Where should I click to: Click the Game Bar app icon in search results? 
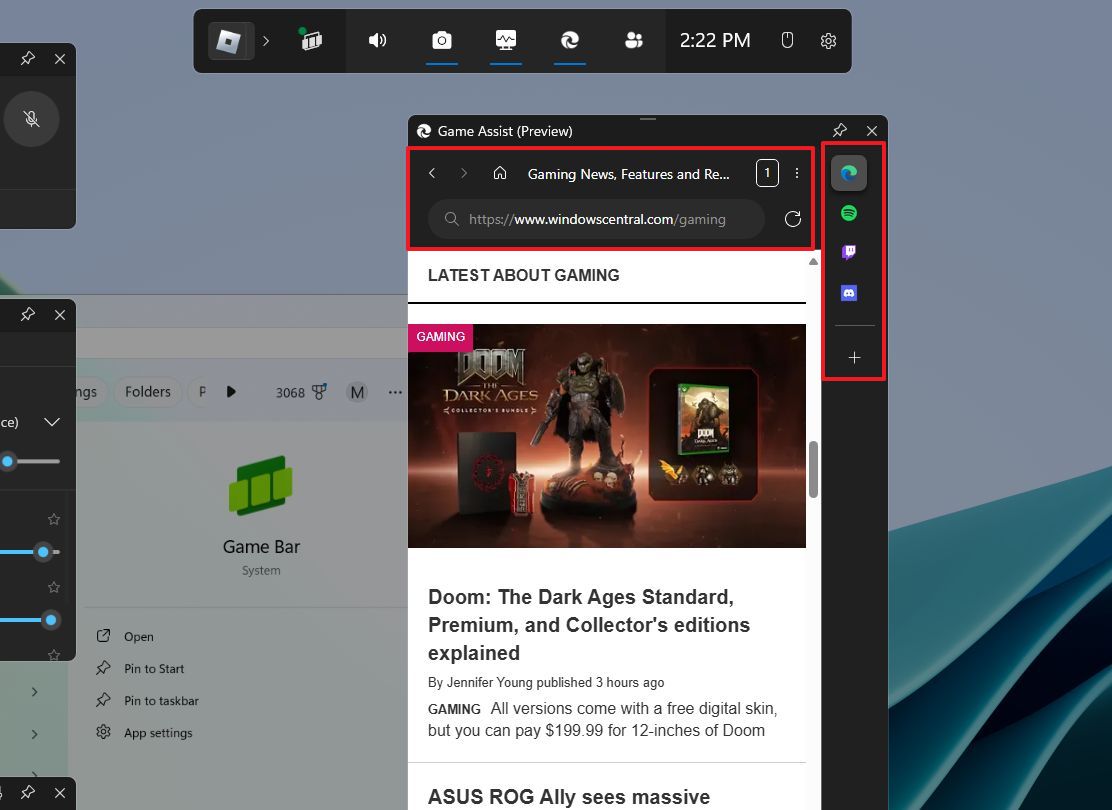261,485
